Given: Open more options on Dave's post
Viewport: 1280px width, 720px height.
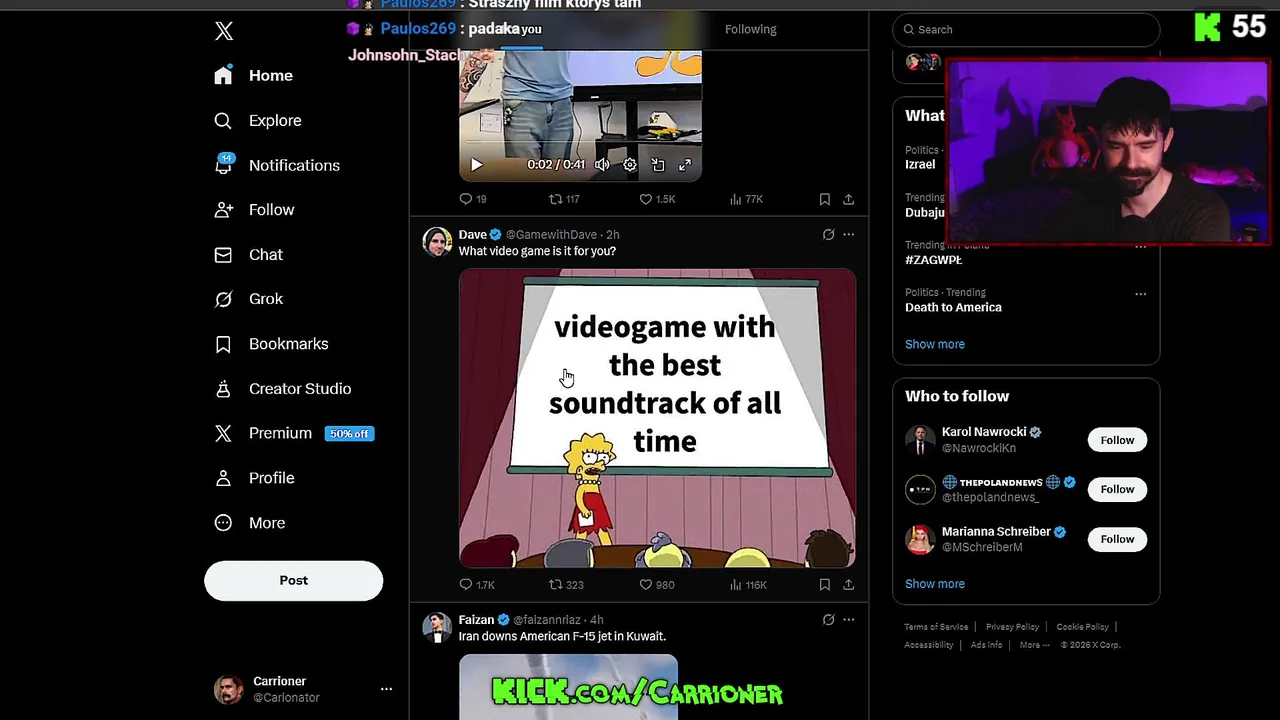Looking at the screenshot, I should tap(848, 235).
